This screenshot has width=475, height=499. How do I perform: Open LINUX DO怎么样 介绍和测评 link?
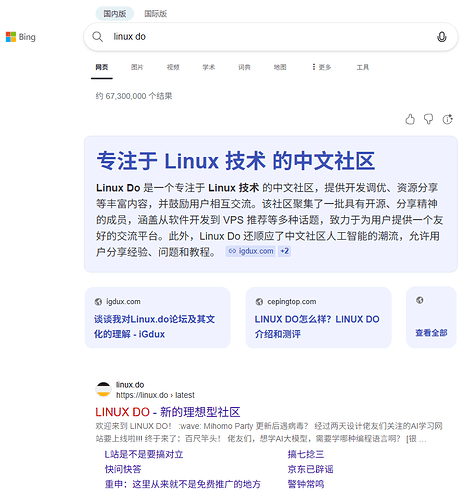(317, 326)
